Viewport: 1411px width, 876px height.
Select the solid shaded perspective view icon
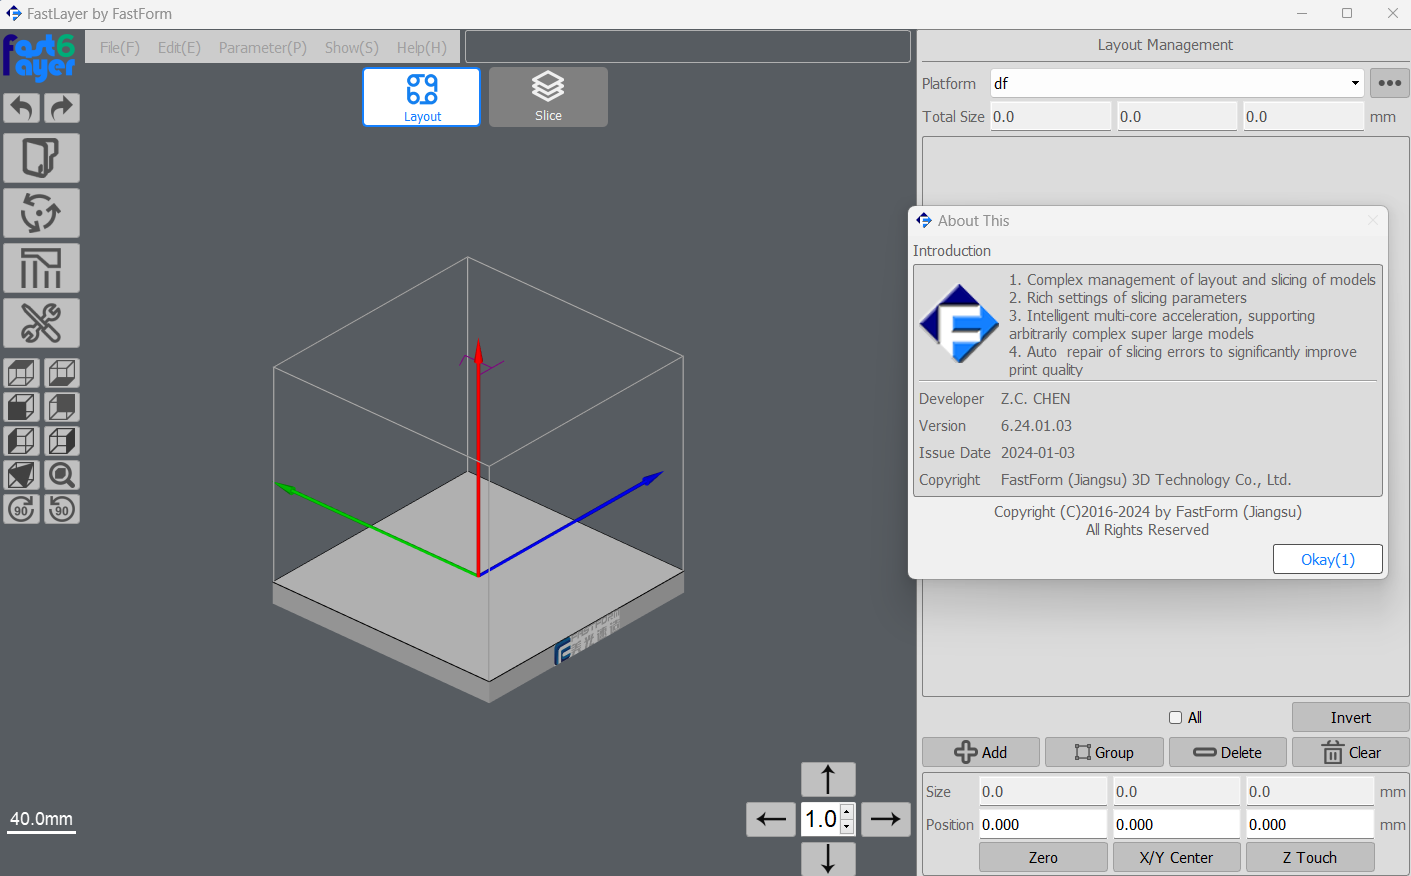(x=21, y=475)
